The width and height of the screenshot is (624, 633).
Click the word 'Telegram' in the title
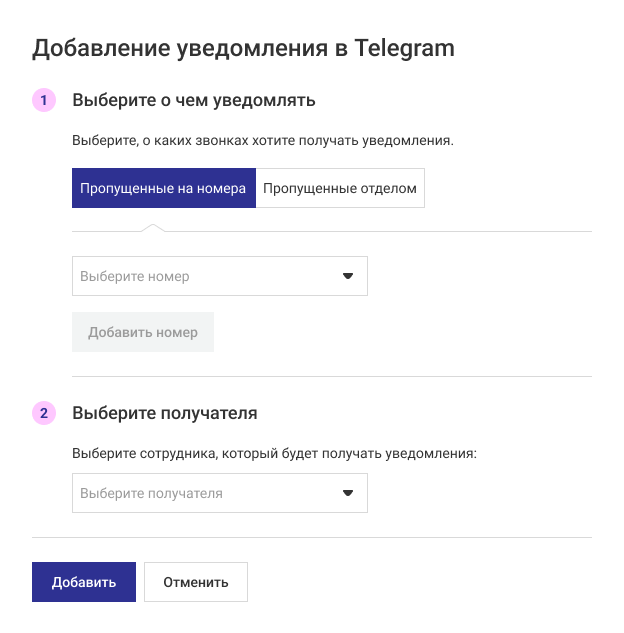click(x=405, y=48)
